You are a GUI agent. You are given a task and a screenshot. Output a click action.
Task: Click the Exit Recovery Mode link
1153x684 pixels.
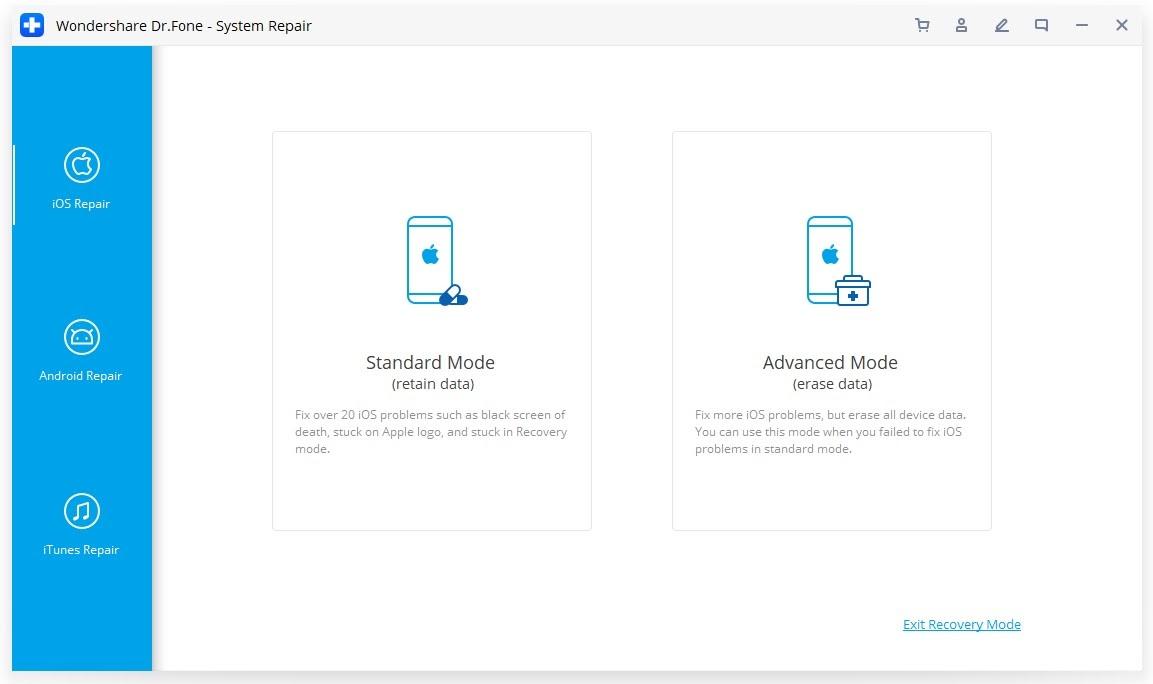[962, 624]
